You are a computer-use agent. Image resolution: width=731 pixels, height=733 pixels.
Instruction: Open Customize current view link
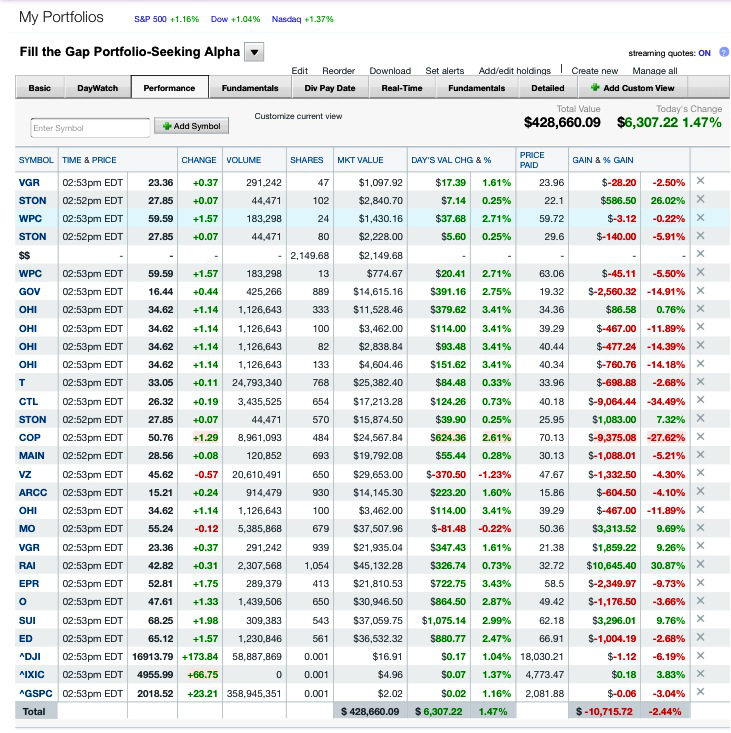[x=298, y=116]
